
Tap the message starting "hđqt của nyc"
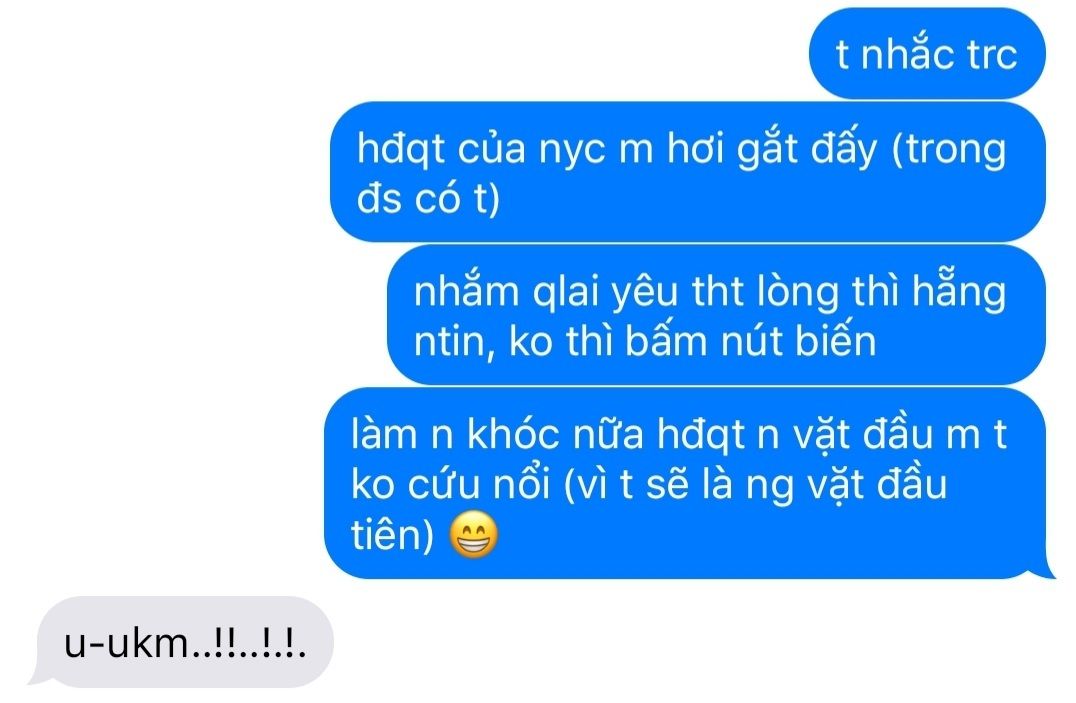click(x=688, y=172)
